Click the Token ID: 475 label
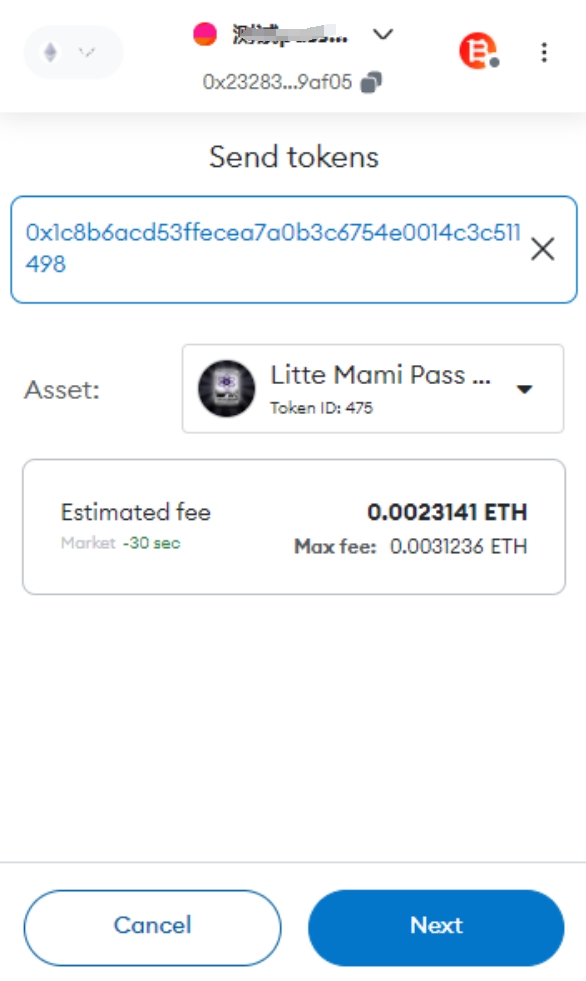This screenshot has height=981, width=586. (321, 408)
